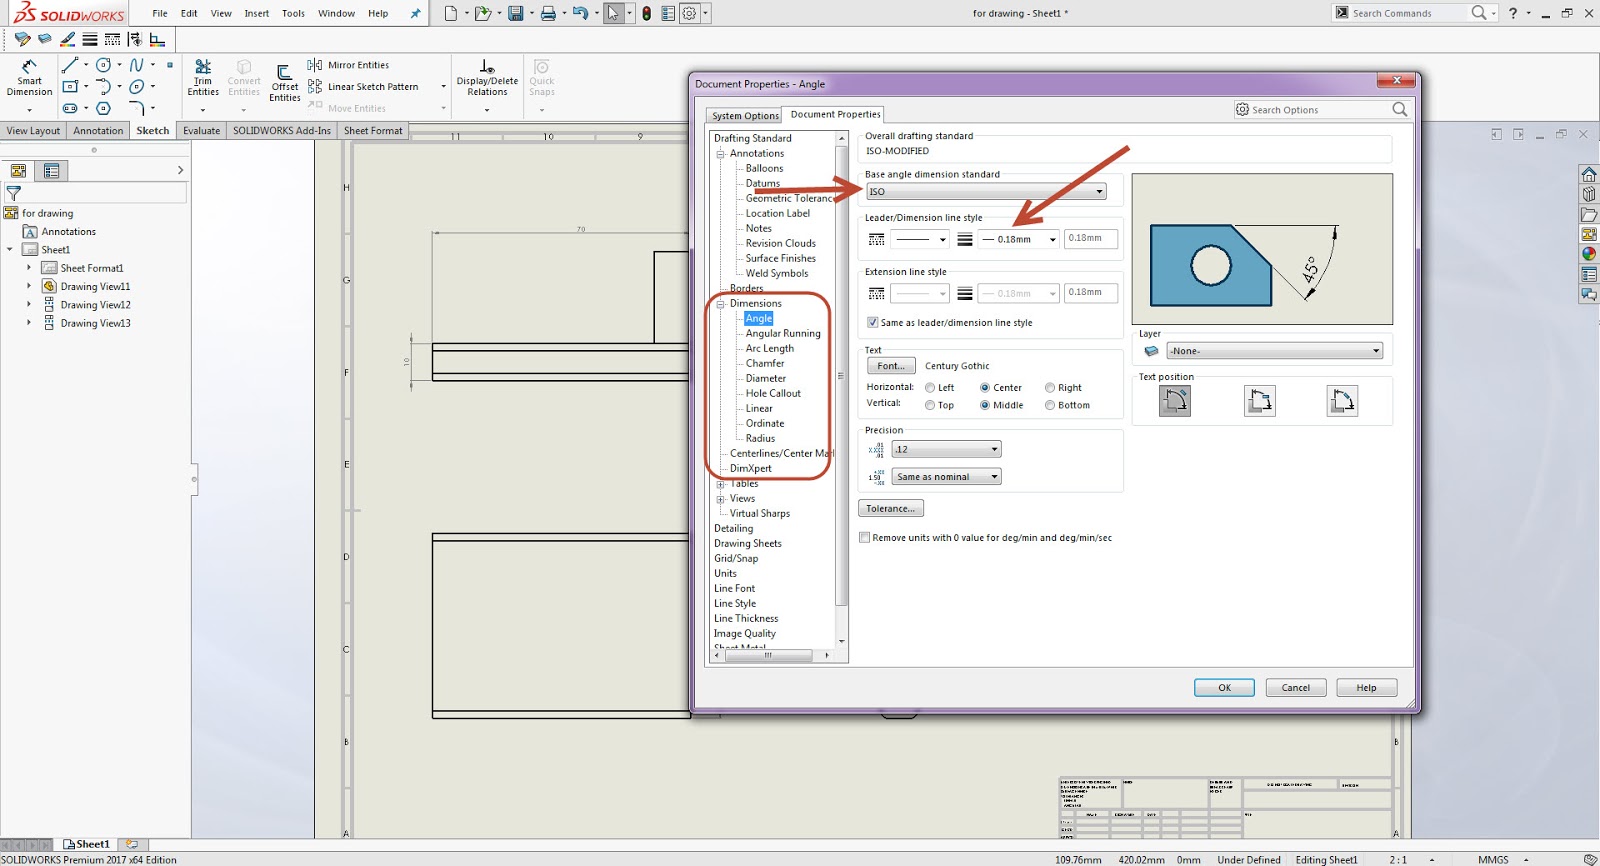Activate the Trim Entities tool
Viewport: 1600px width, 866px height.
coord(203,78)
